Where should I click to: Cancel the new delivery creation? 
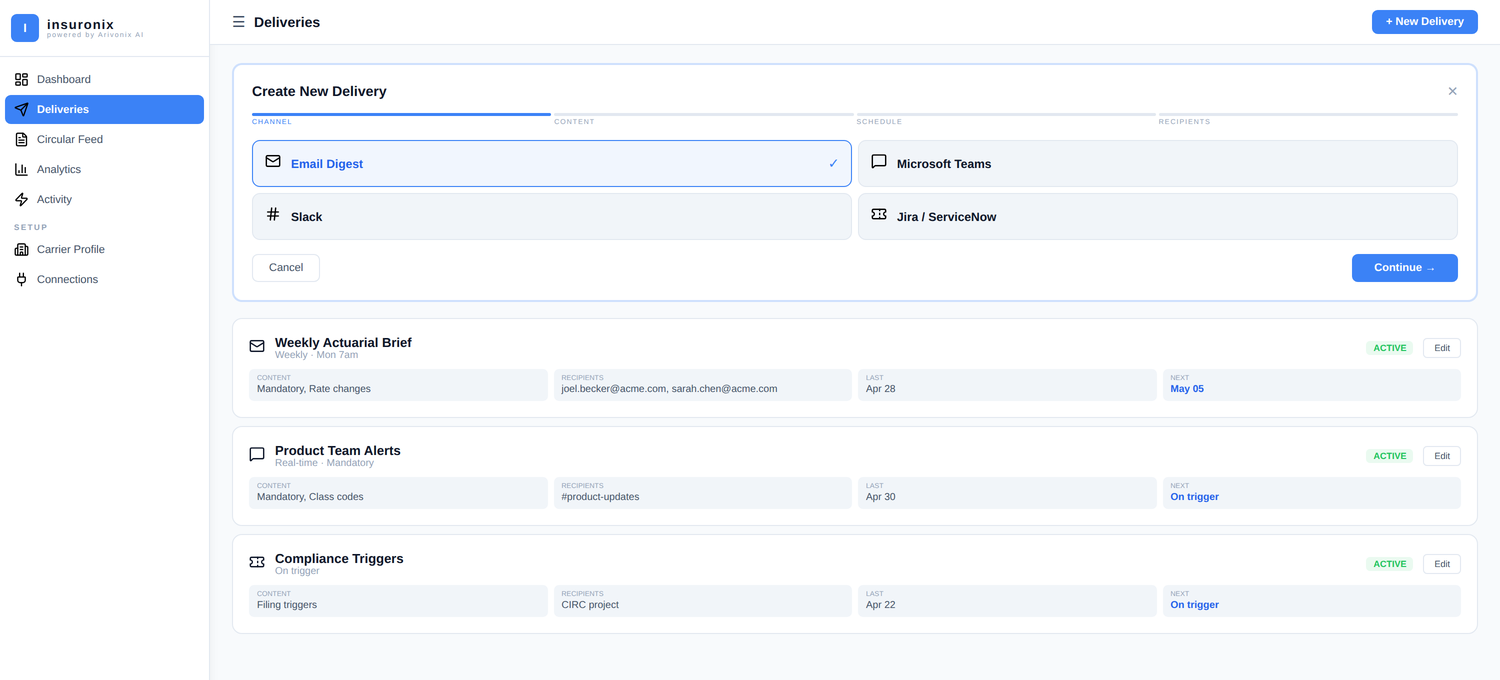(x=286, y=268)
